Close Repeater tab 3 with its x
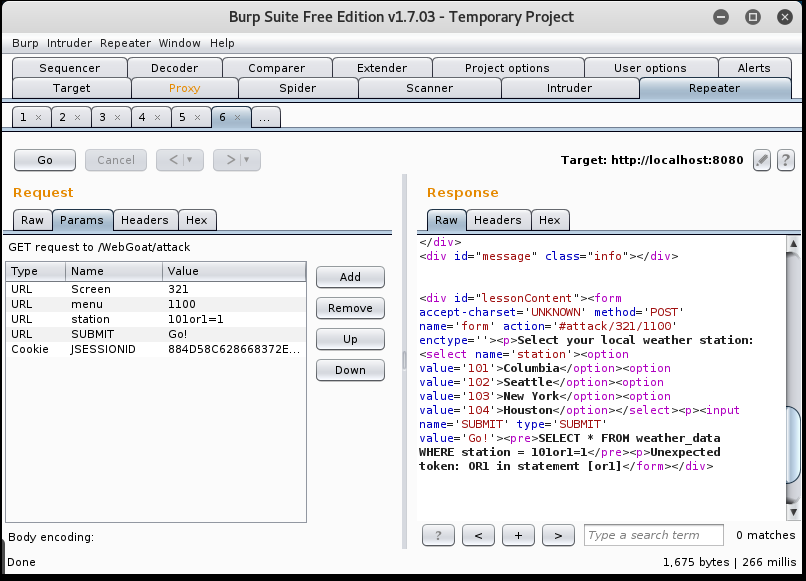 coord(117,118)
